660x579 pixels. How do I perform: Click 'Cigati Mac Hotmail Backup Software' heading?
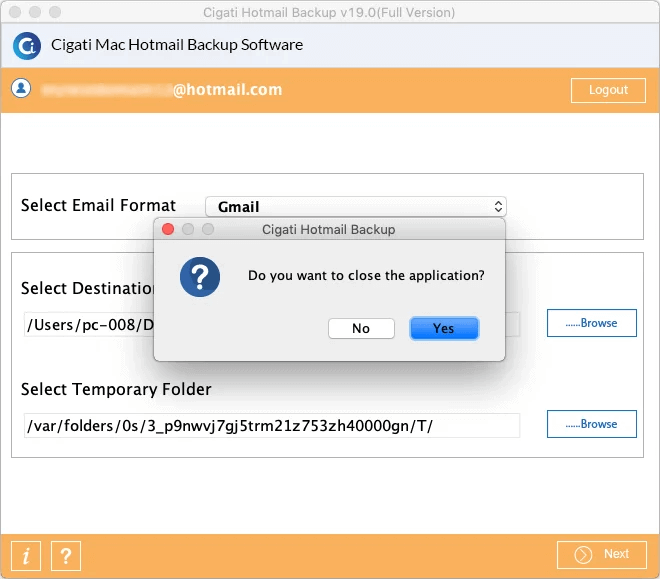pos(177,45)
